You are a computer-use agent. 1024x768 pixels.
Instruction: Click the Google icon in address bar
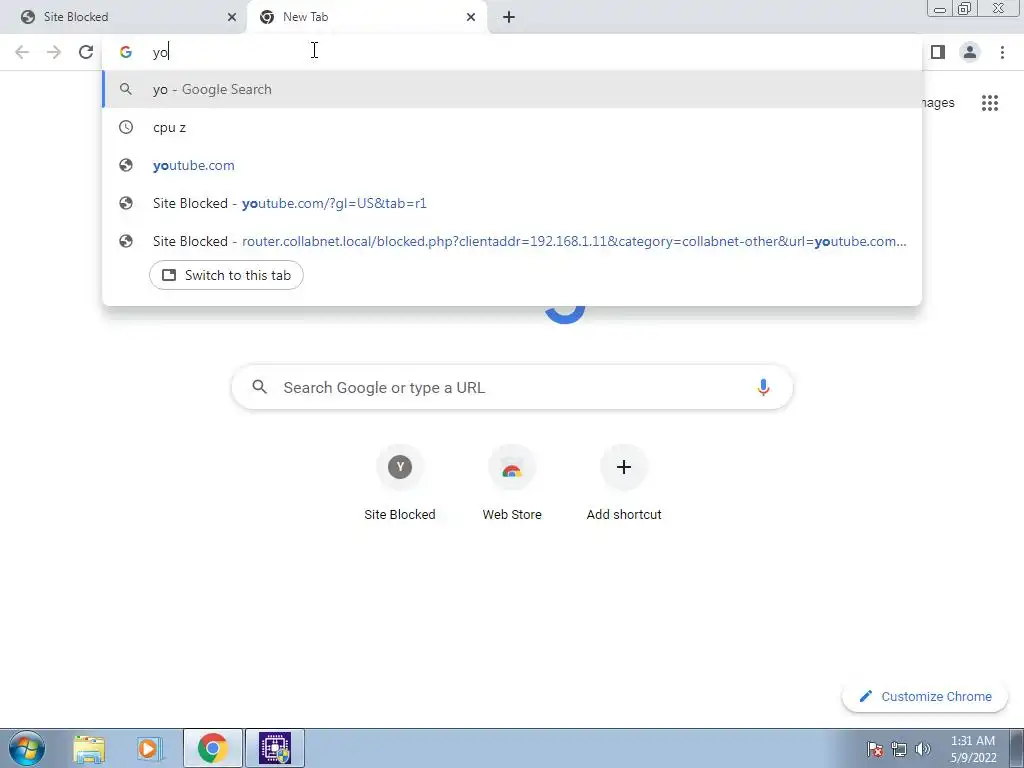(x=125, y=52)
